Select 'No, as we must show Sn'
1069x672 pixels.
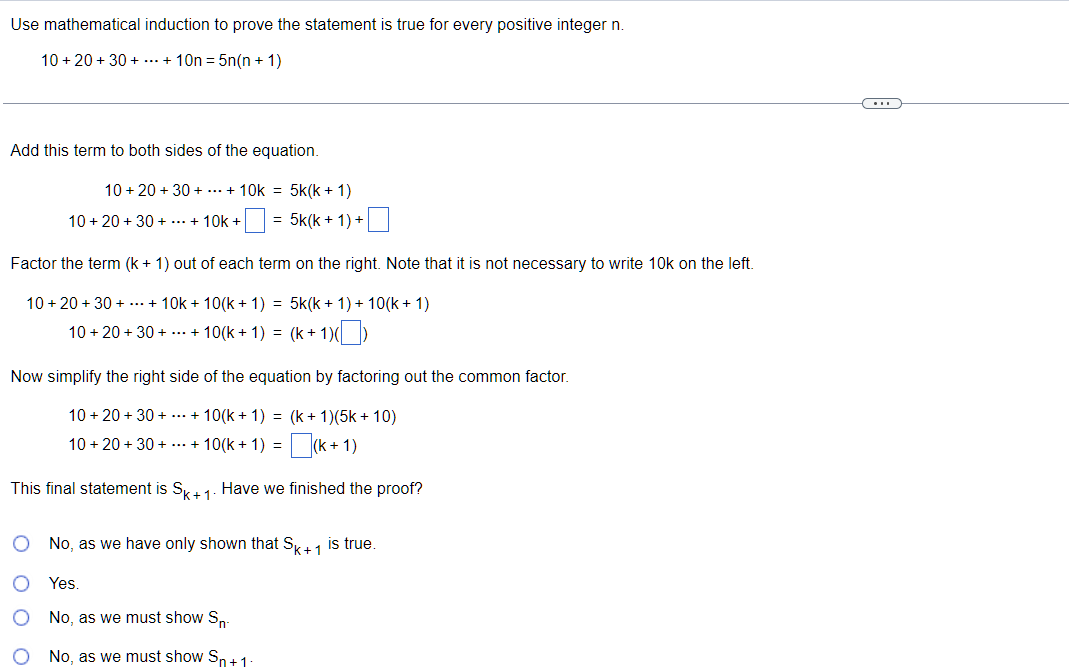tap(21, 617)
